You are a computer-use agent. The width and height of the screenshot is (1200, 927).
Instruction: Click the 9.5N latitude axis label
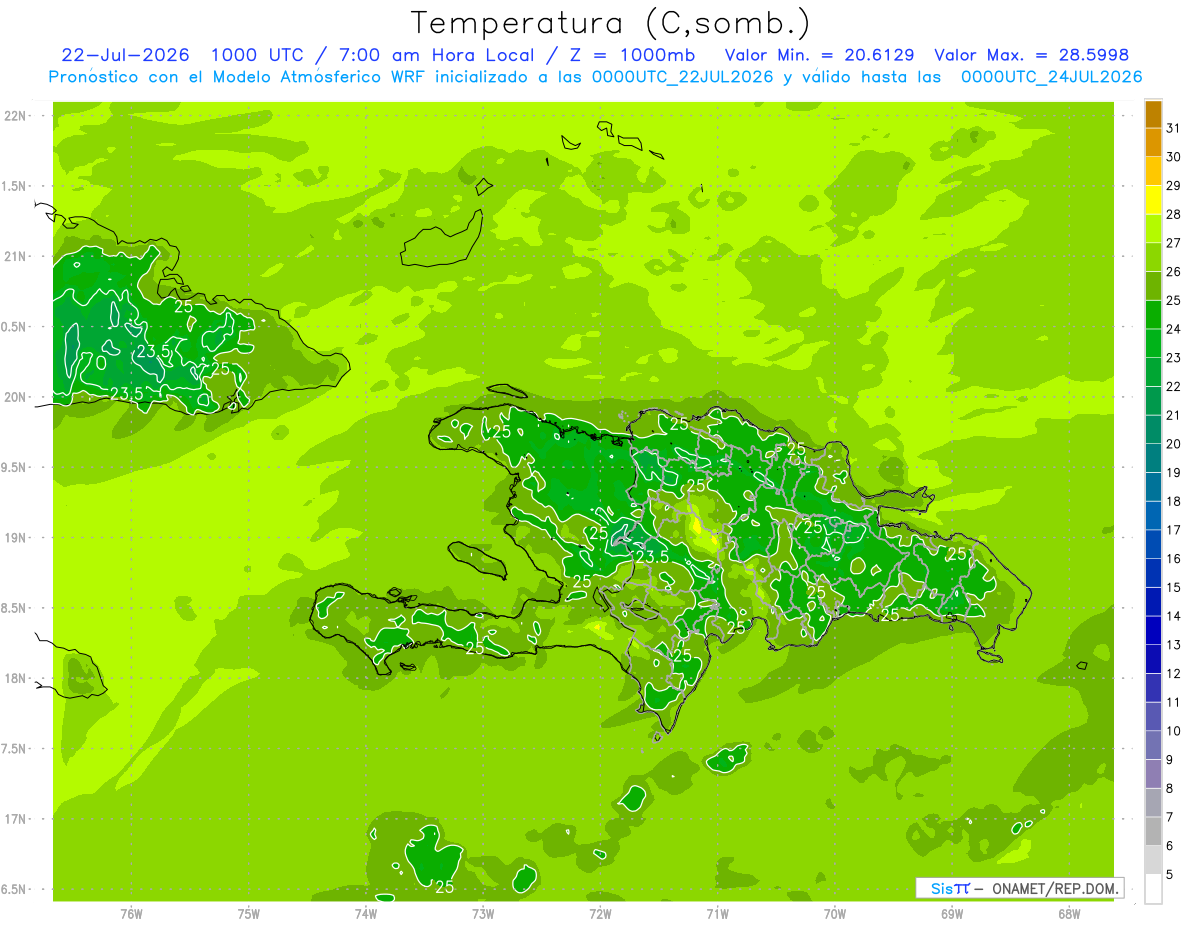tap(14, 467)
